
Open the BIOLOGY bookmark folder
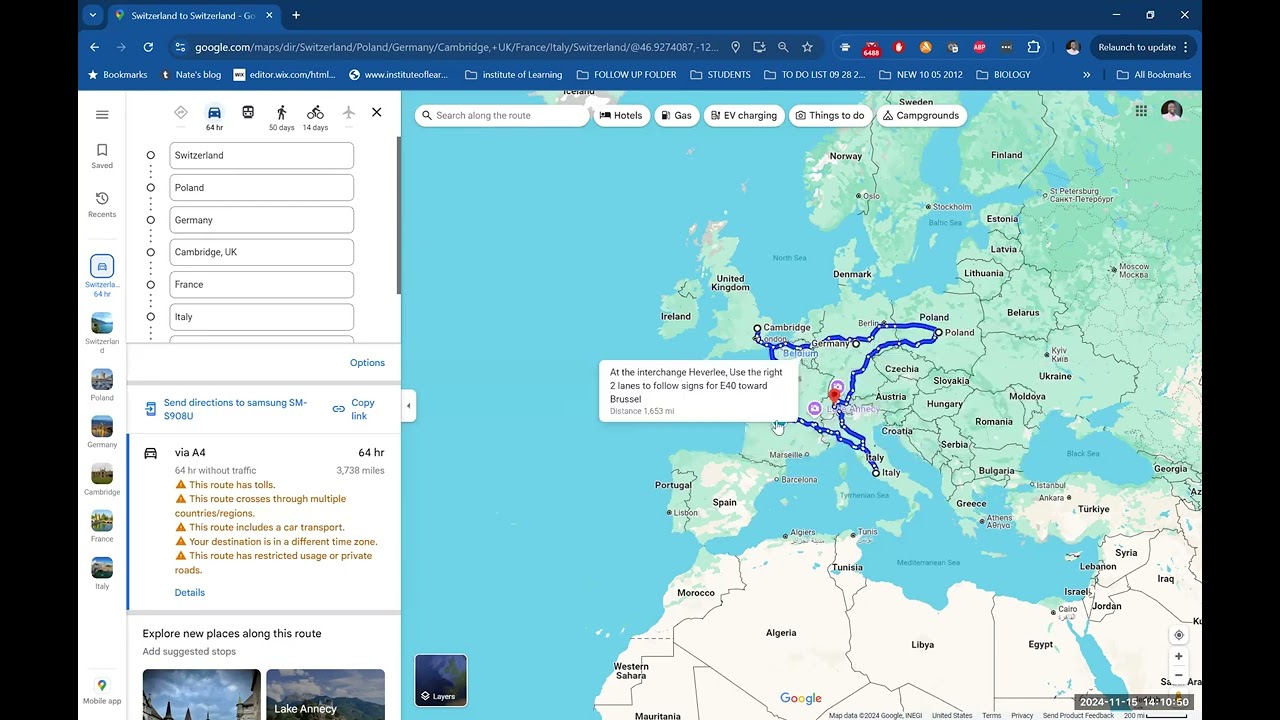click(x=1004, y=75)
